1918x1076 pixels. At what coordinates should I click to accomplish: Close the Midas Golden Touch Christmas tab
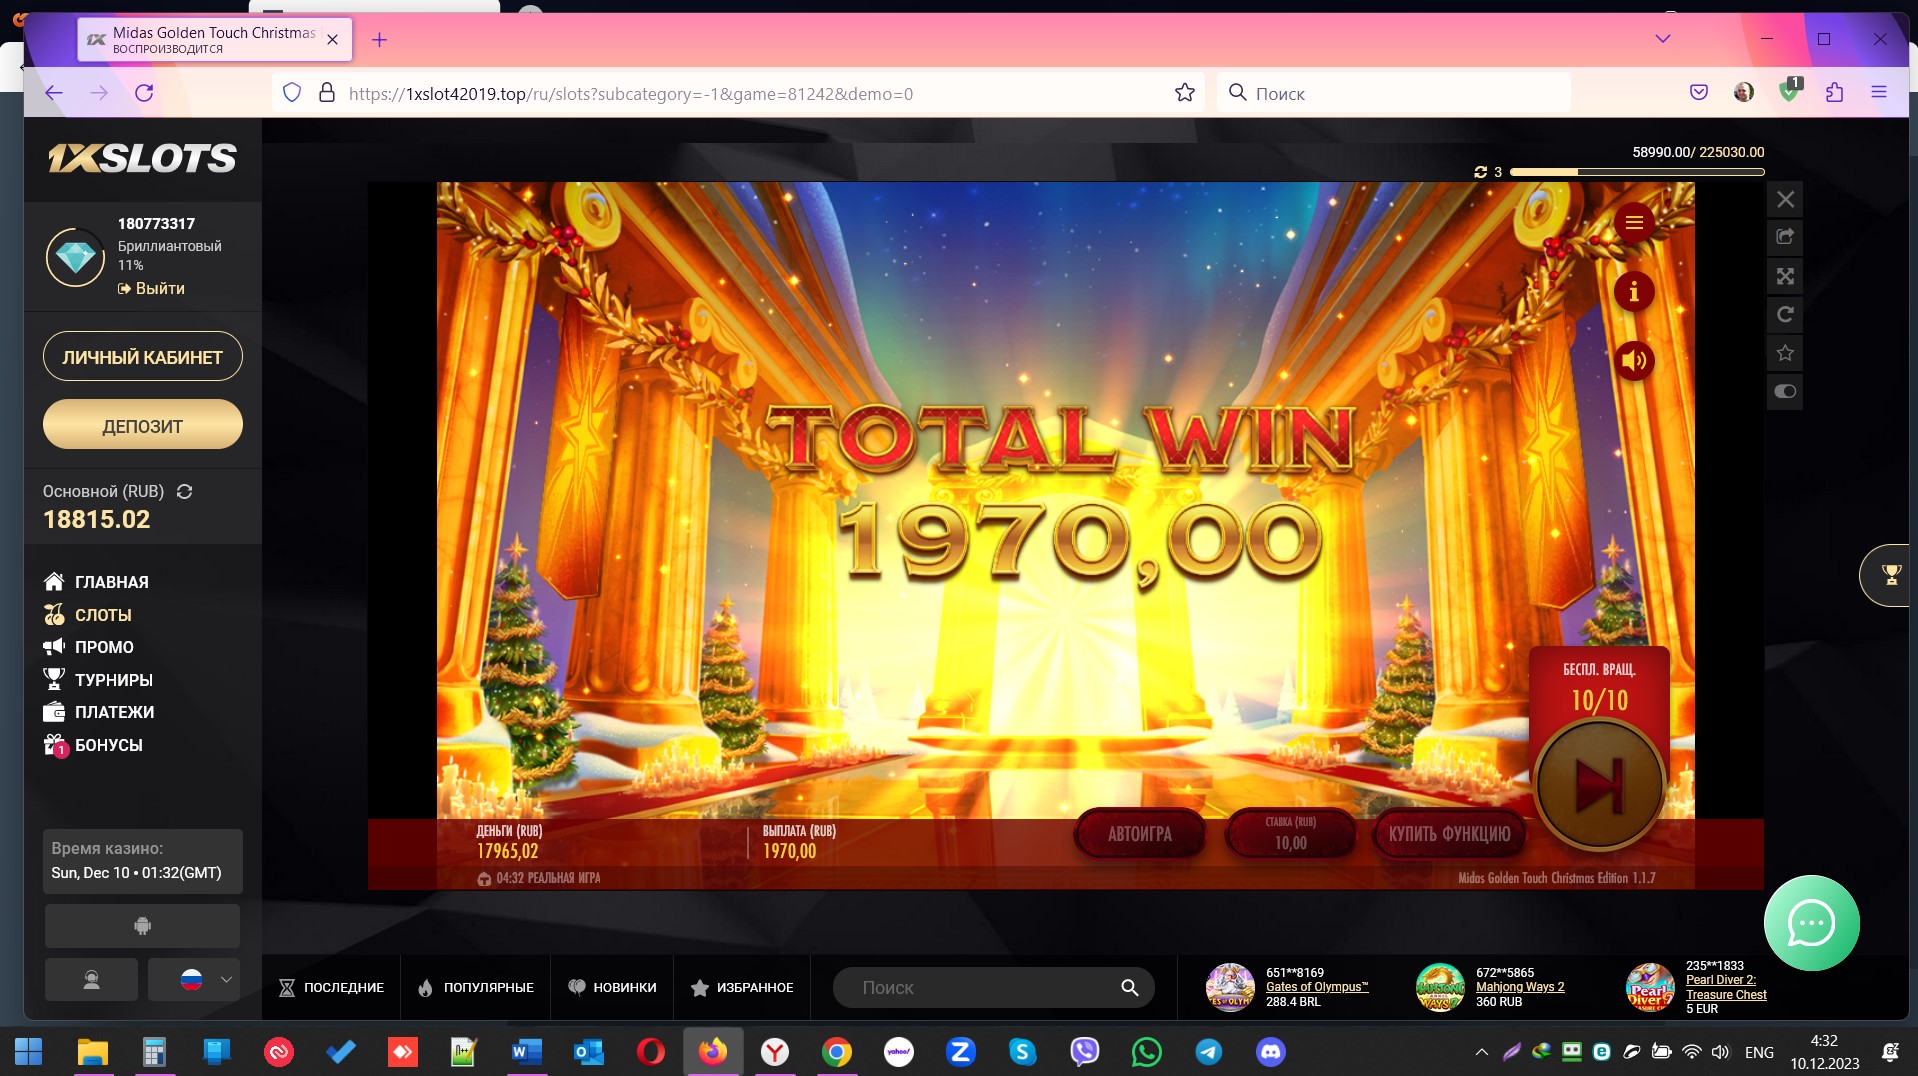click(333, 40)
